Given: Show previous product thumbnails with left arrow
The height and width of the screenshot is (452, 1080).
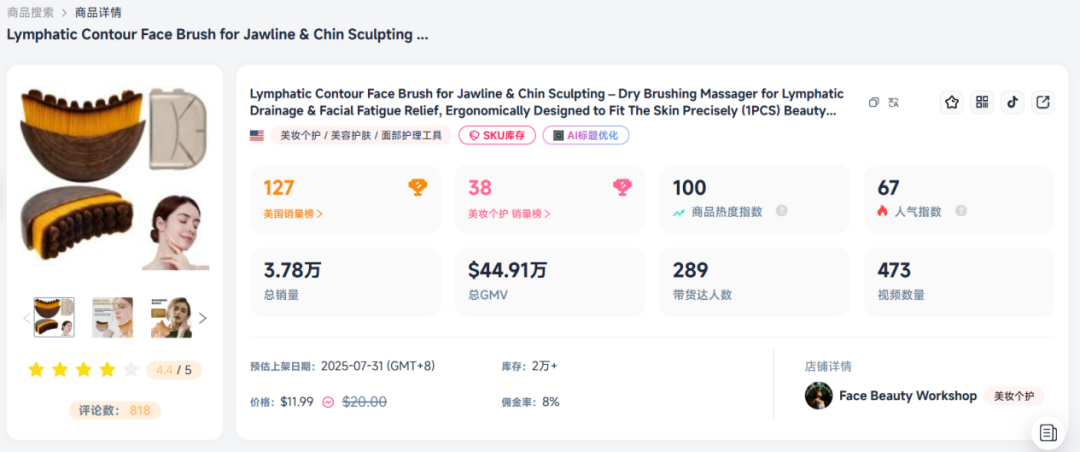Looking at the screenshot, I should click(26, 318).
